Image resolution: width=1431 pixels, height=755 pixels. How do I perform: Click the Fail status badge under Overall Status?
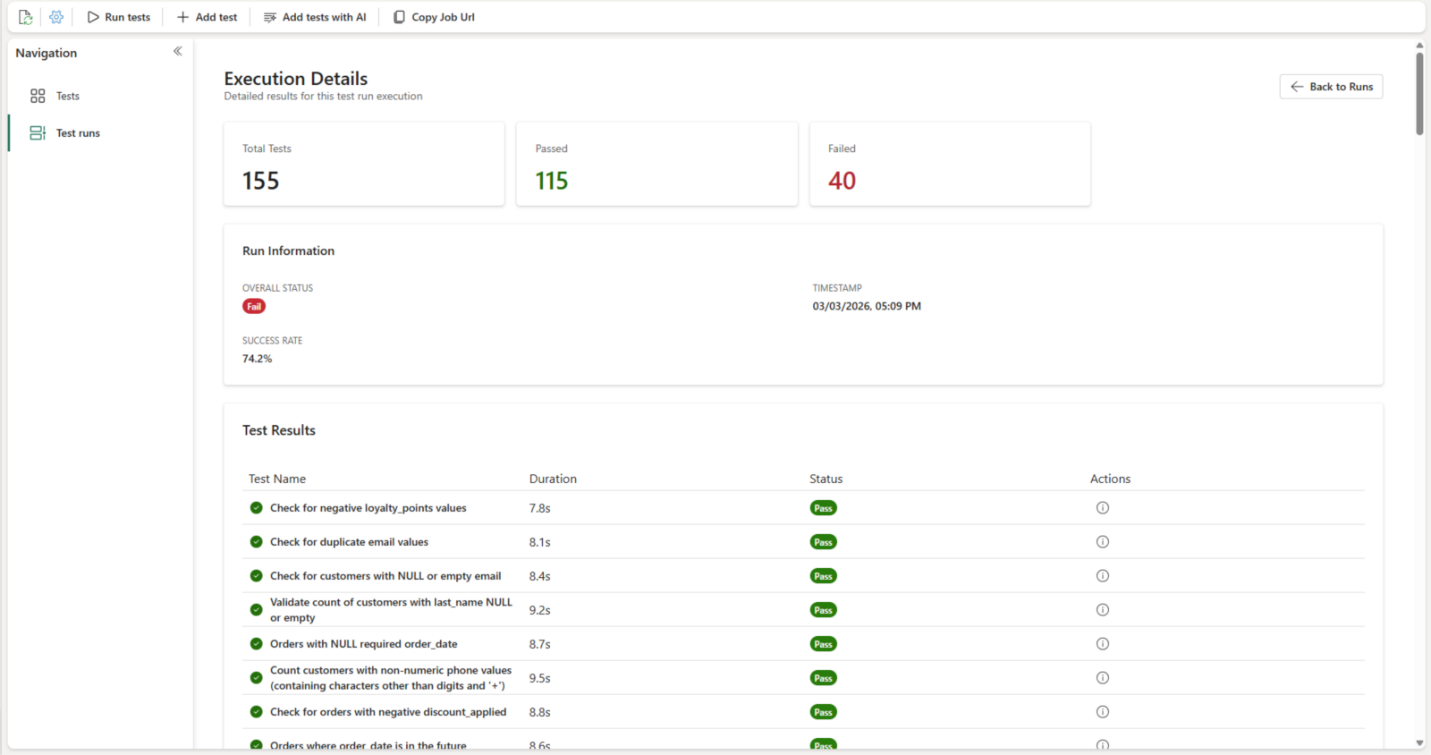pos(253,306)
